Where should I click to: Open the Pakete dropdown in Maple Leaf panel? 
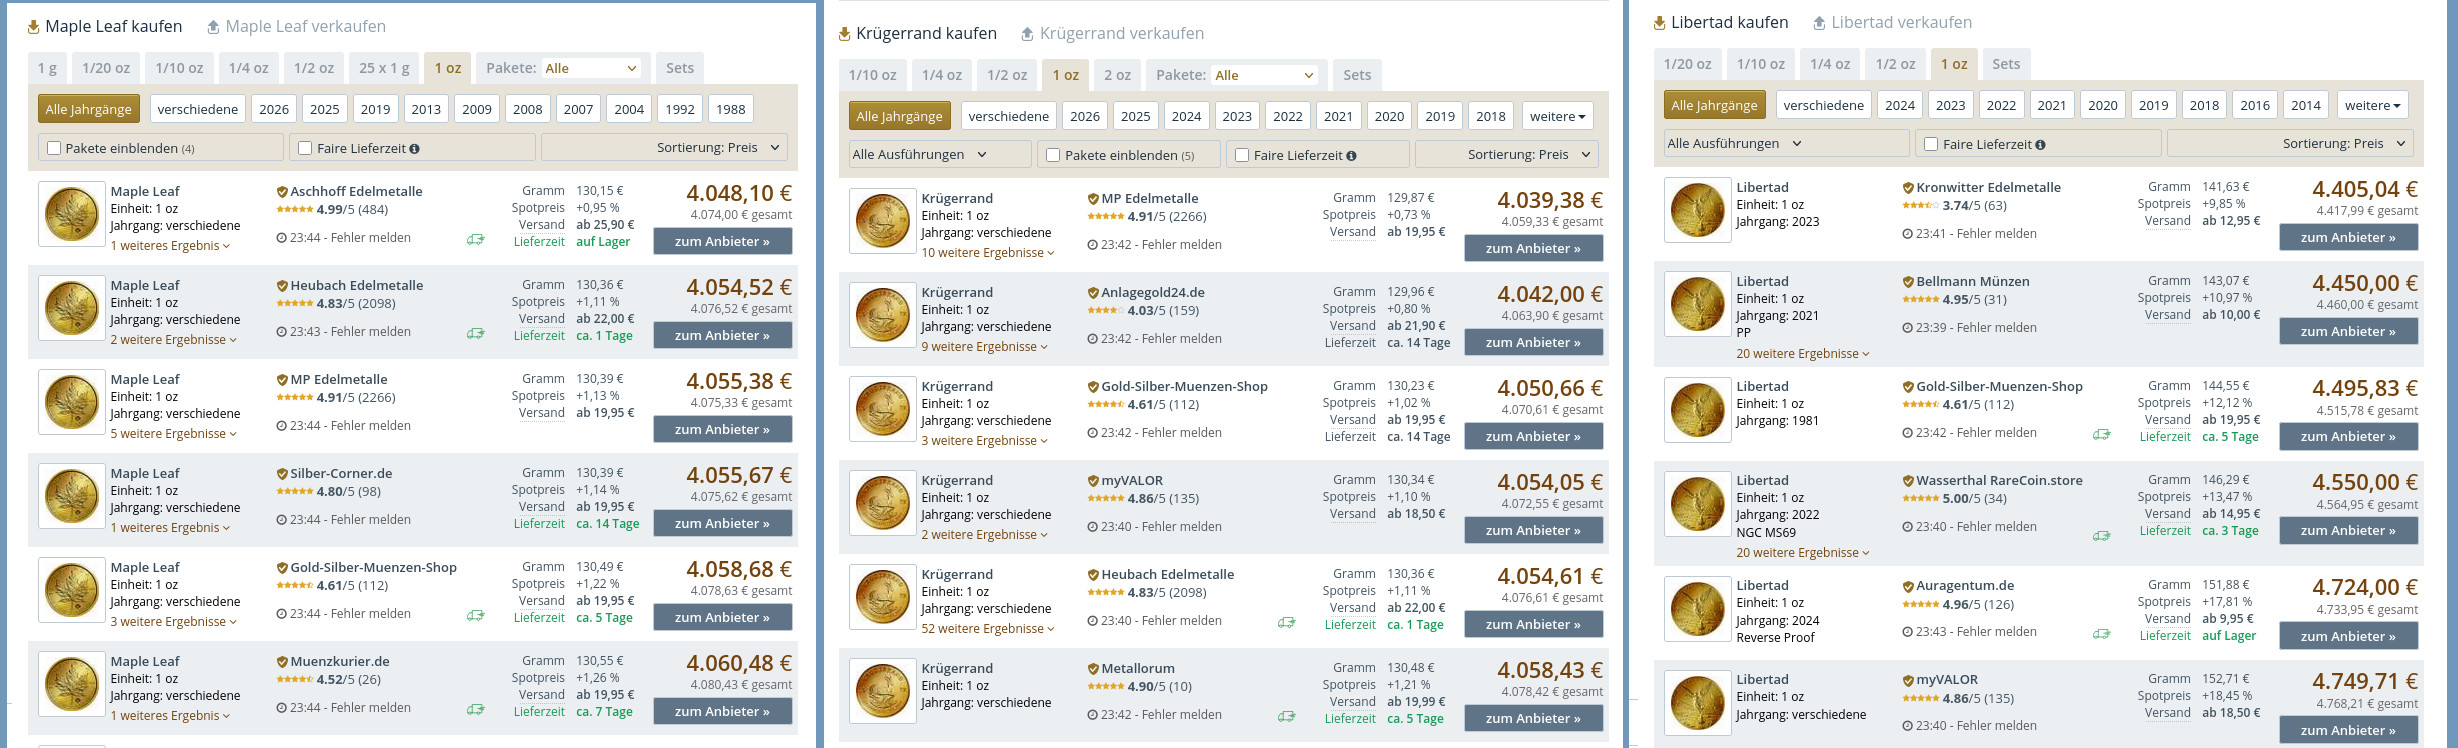[x=592, y=69]
